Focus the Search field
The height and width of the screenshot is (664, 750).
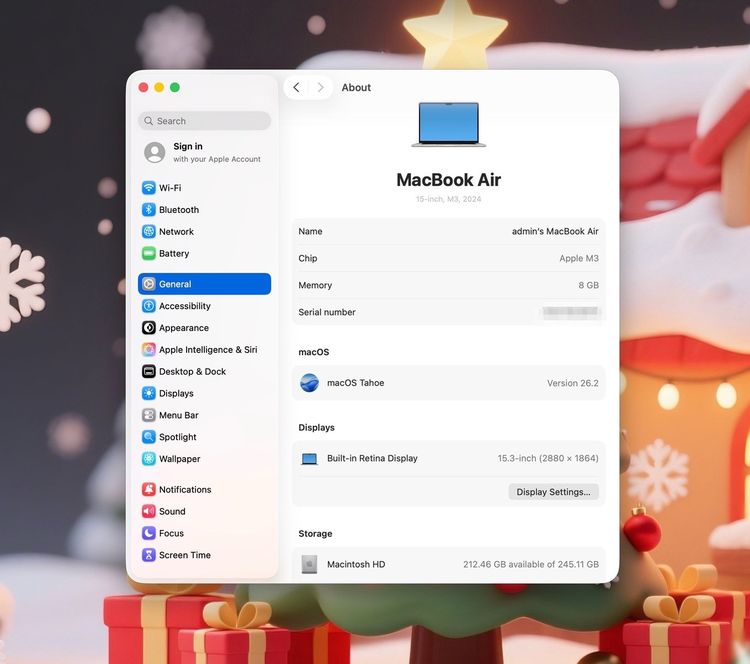(x=205, y=121)
